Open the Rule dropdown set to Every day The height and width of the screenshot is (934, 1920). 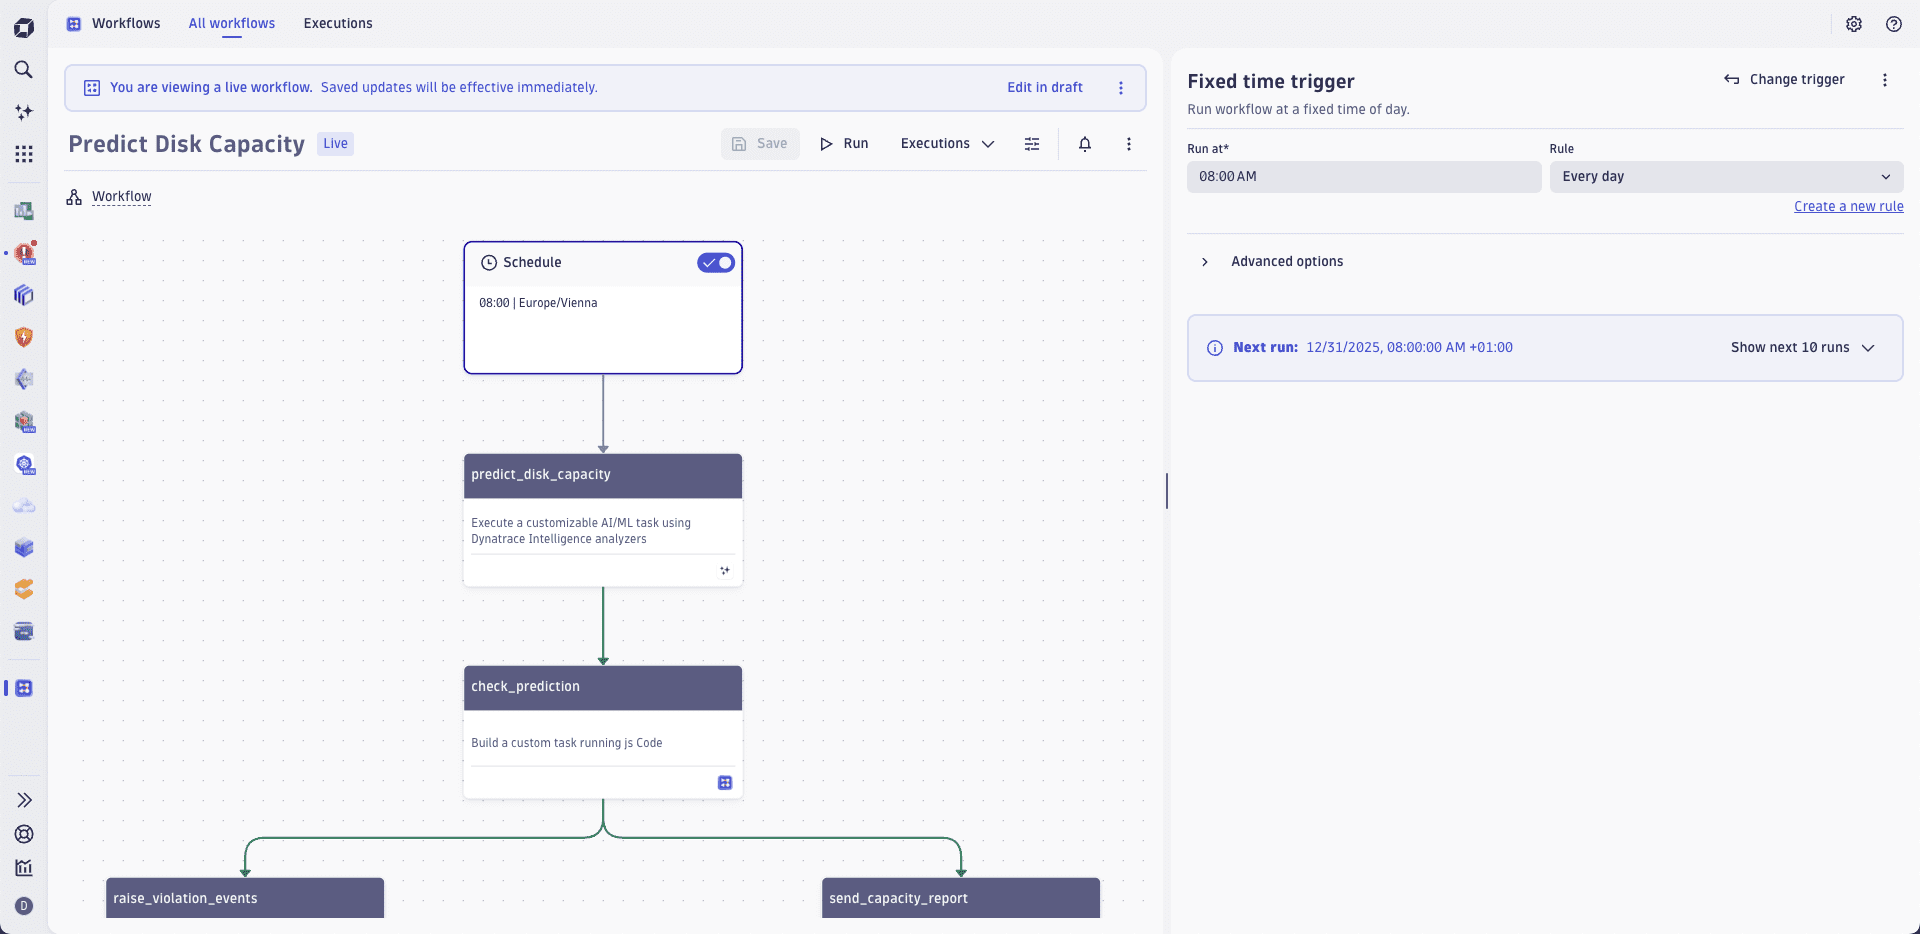[1727, 176]
